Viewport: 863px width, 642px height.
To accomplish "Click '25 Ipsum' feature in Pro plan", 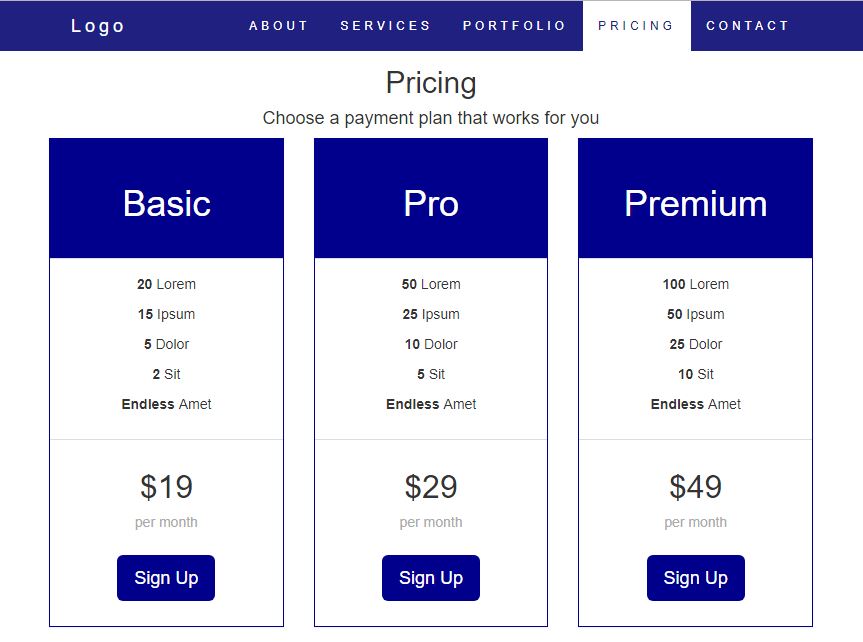I will coord(431,314).
